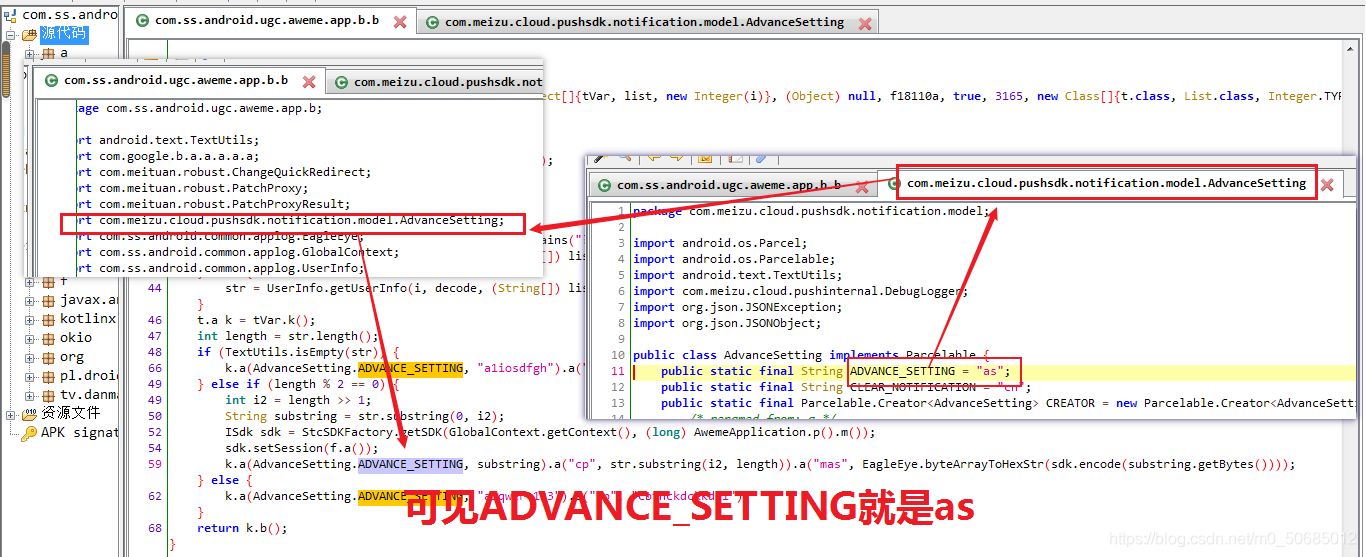1366x557 pixels.
Task: Click class icon on left overlay aweme.app.b.b tab
Action: click(x=52, y=81)
